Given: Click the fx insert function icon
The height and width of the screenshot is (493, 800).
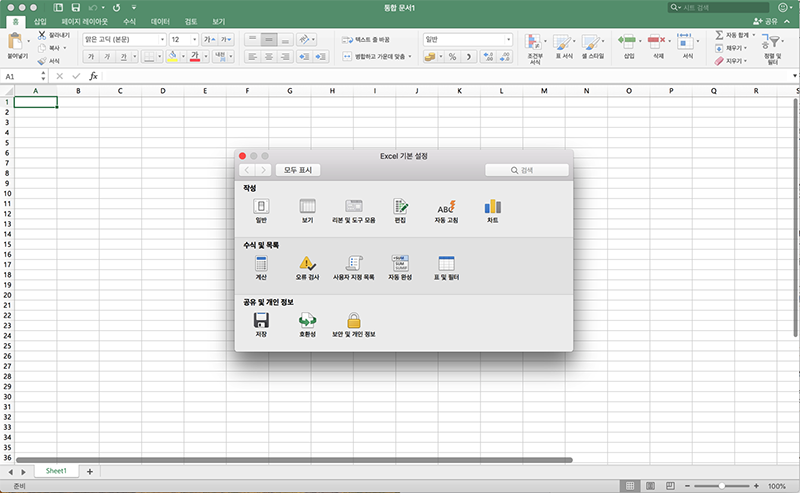Looking at the screenshot, I should click(93, 76).
